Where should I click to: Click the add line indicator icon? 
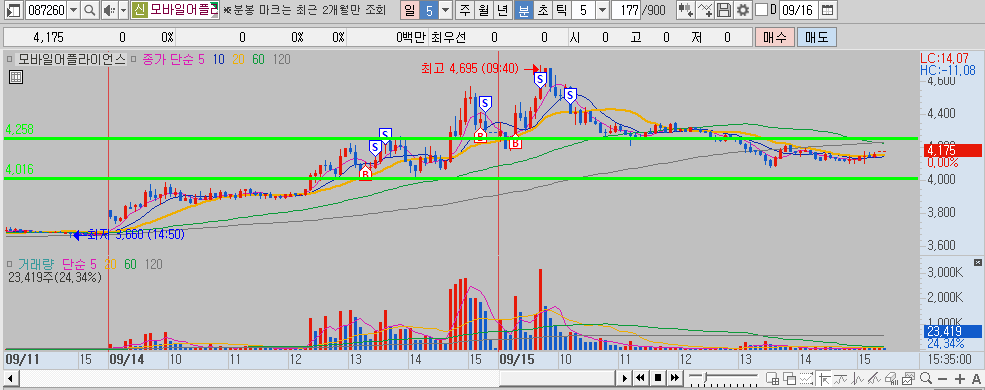click(705, 9)
